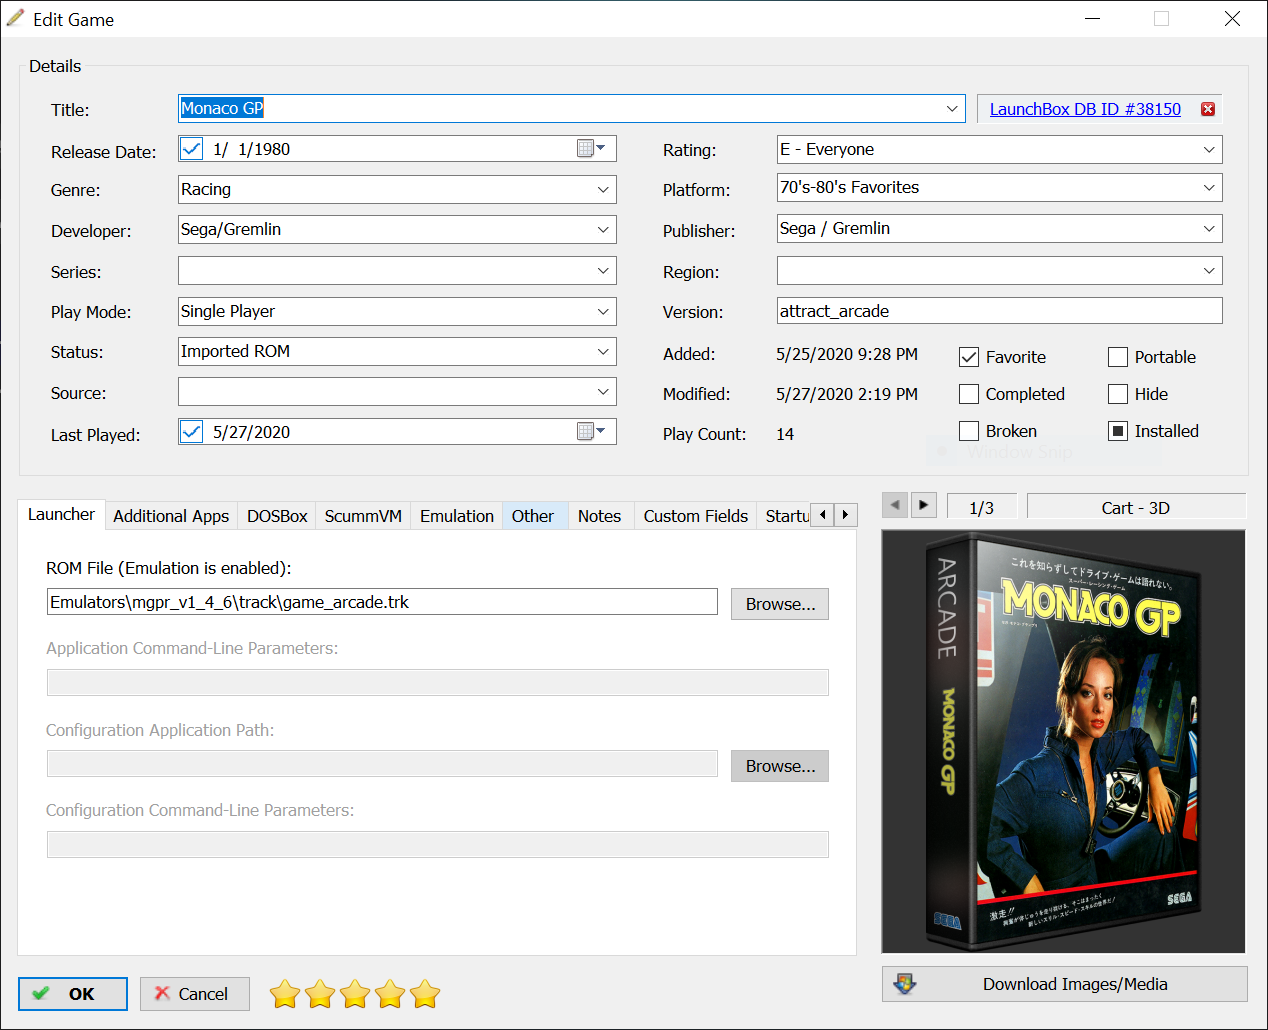
Task: Show next image with right arrow
Action: 924,505
